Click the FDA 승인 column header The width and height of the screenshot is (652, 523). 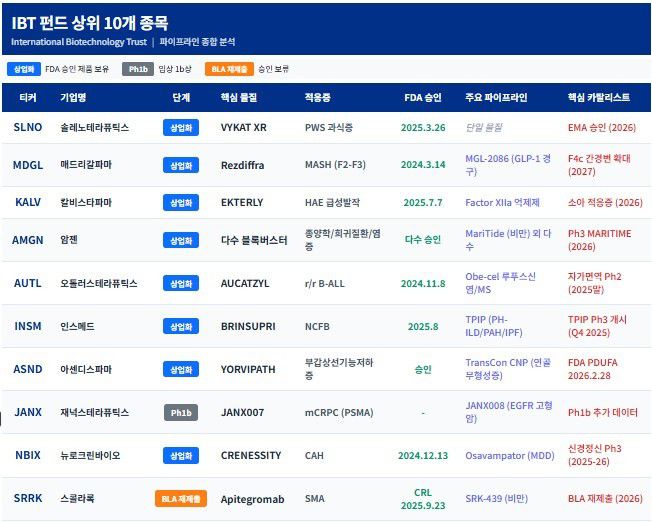click(421, 98)
